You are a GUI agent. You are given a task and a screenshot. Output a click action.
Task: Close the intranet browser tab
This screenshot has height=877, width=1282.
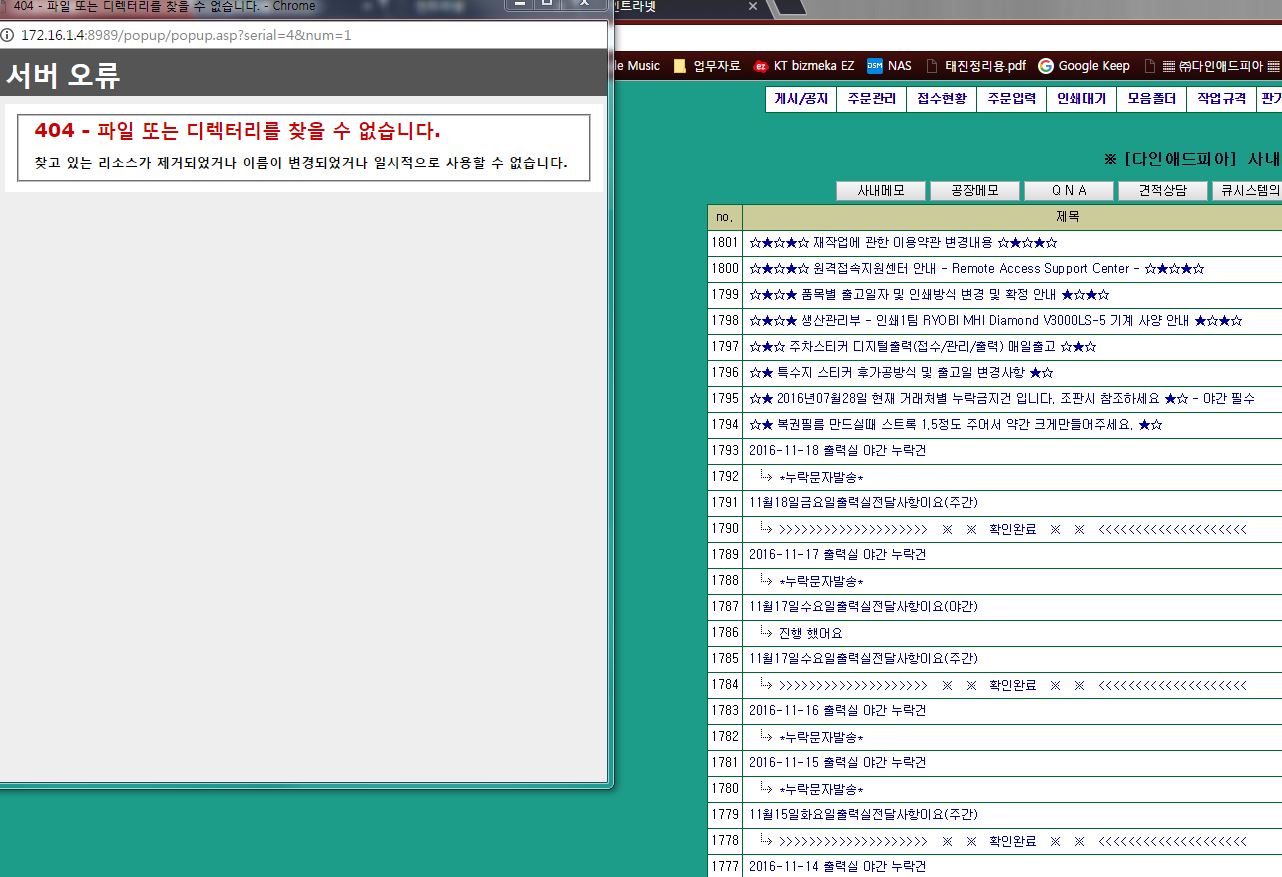coord(753,6)
